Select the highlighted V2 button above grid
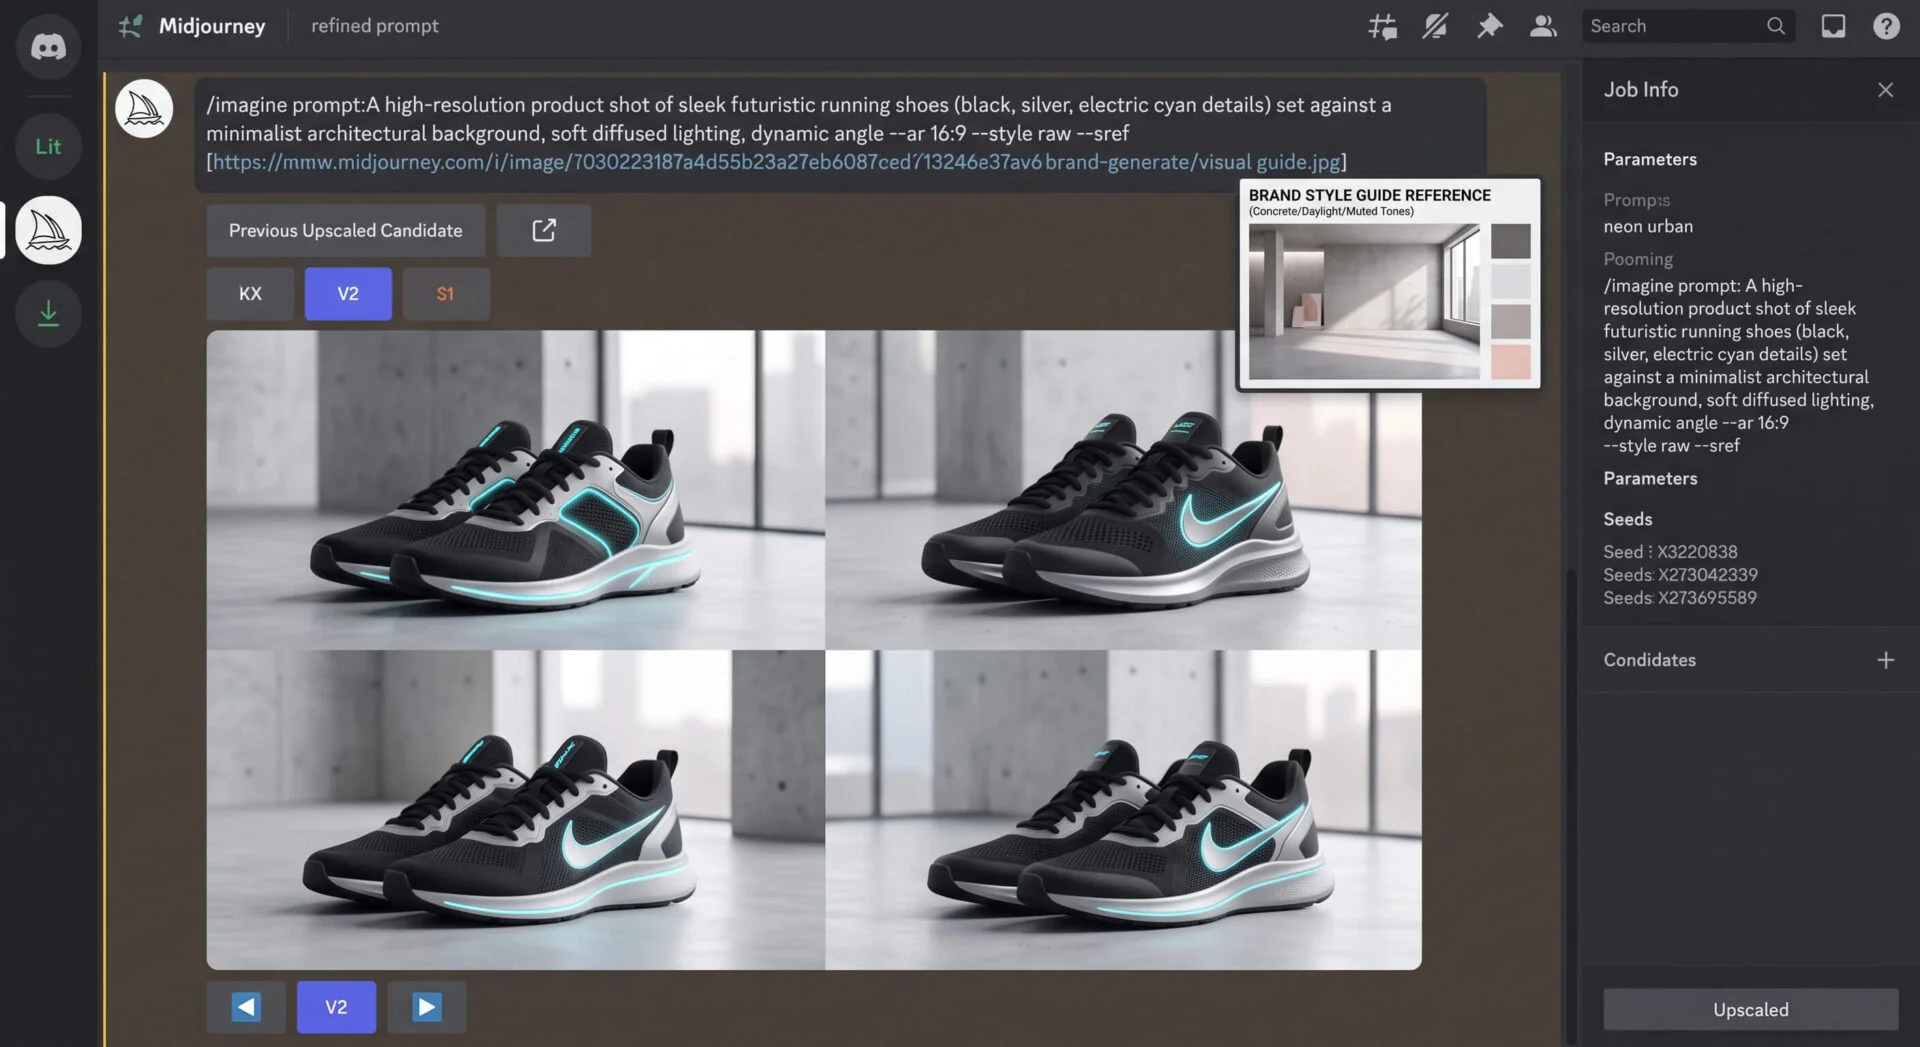The image size is (1920, 1047). pyautogui.click(x=348, y=293)
